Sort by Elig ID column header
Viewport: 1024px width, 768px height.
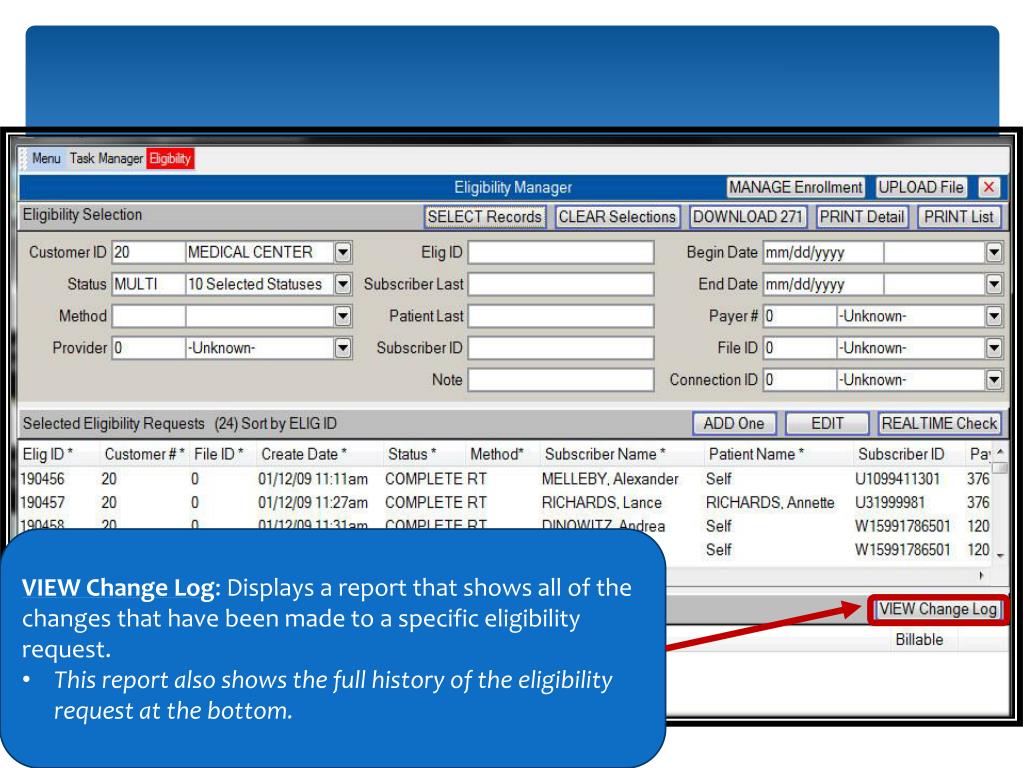[48, 455]
